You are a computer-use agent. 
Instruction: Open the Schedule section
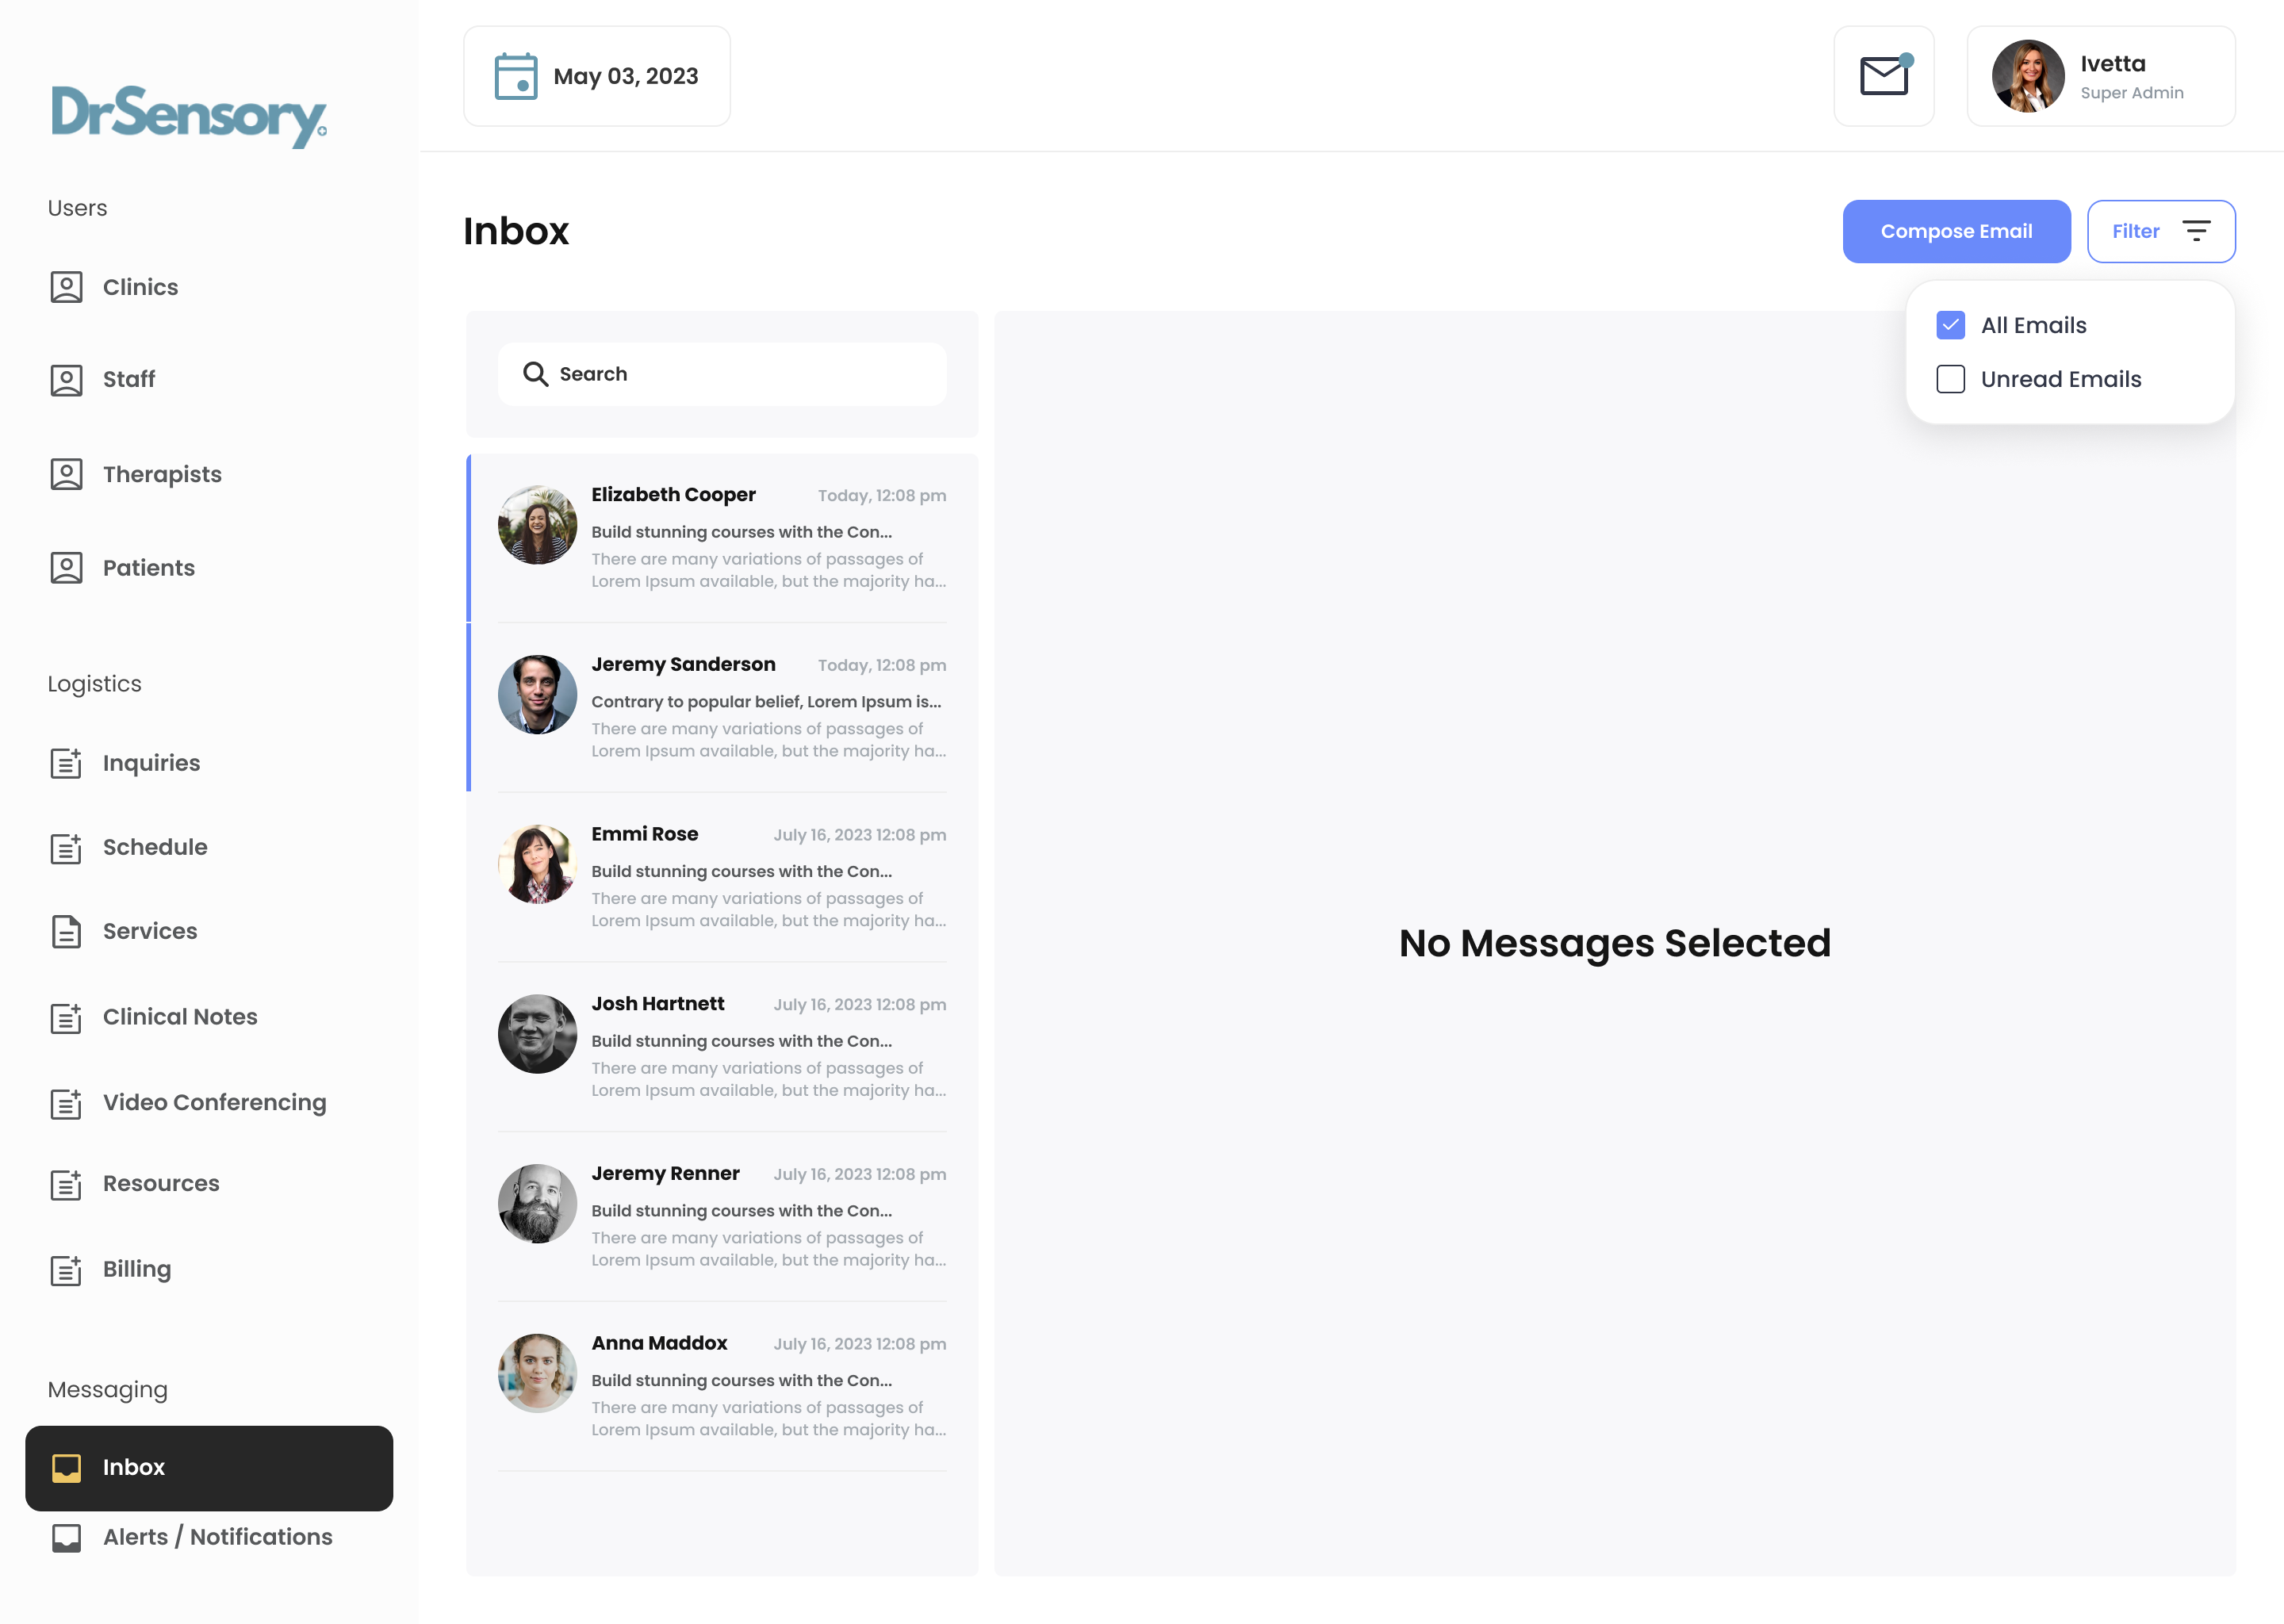(x=155, y=847)
